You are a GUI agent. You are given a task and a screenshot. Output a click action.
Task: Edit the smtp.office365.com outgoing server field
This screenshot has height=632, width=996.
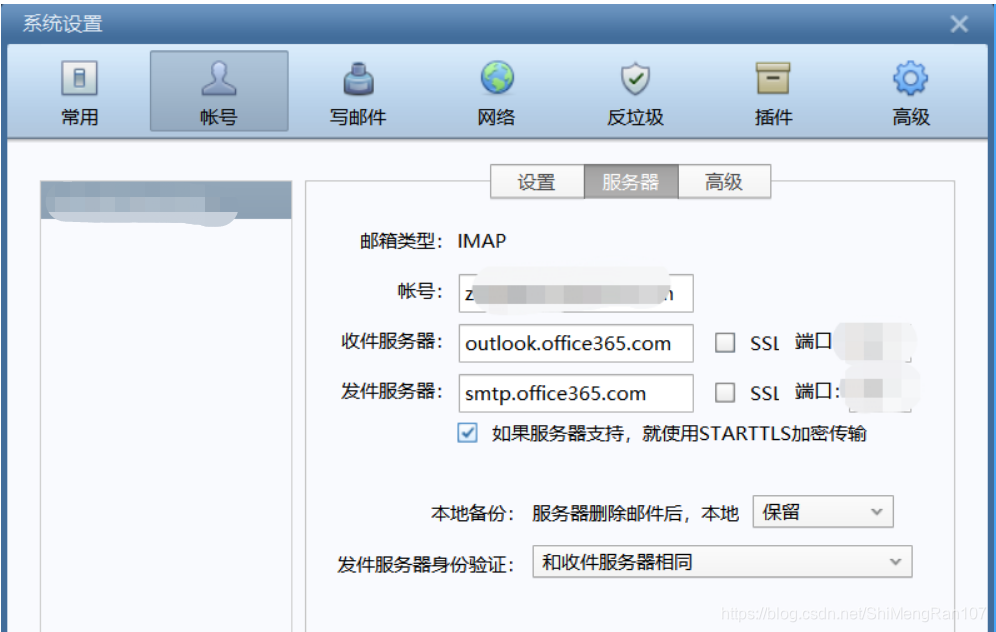(576, 393)
